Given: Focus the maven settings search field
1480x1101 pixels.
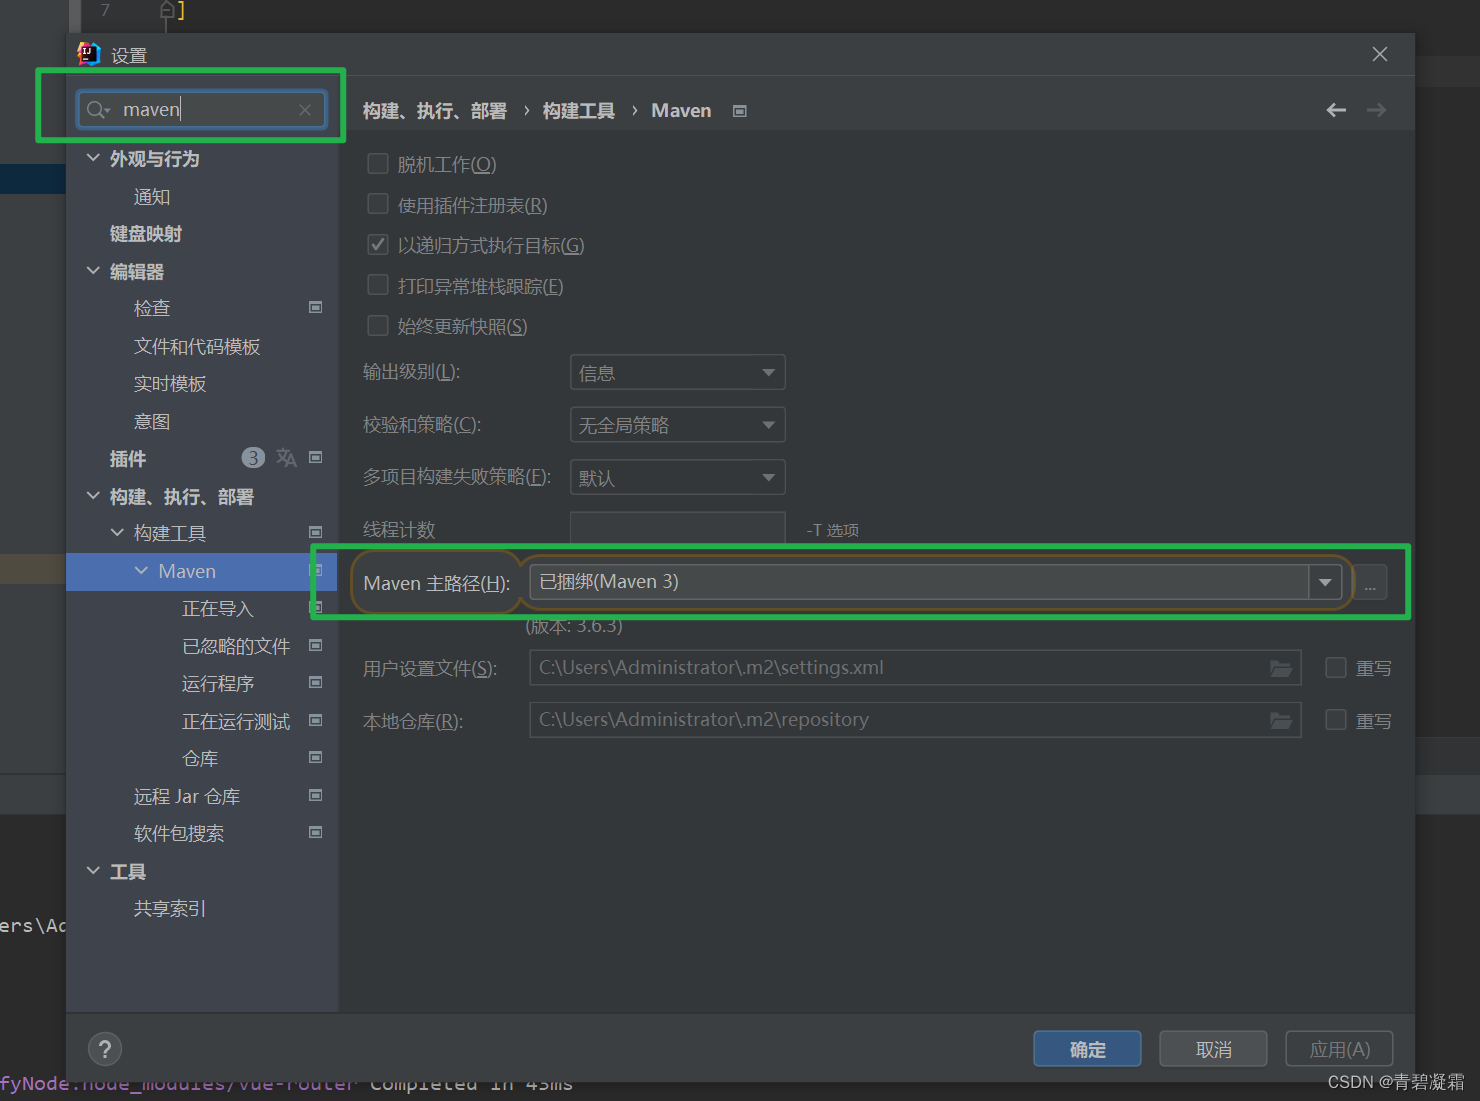Looking at the screenshot, I should coord(202,110).
